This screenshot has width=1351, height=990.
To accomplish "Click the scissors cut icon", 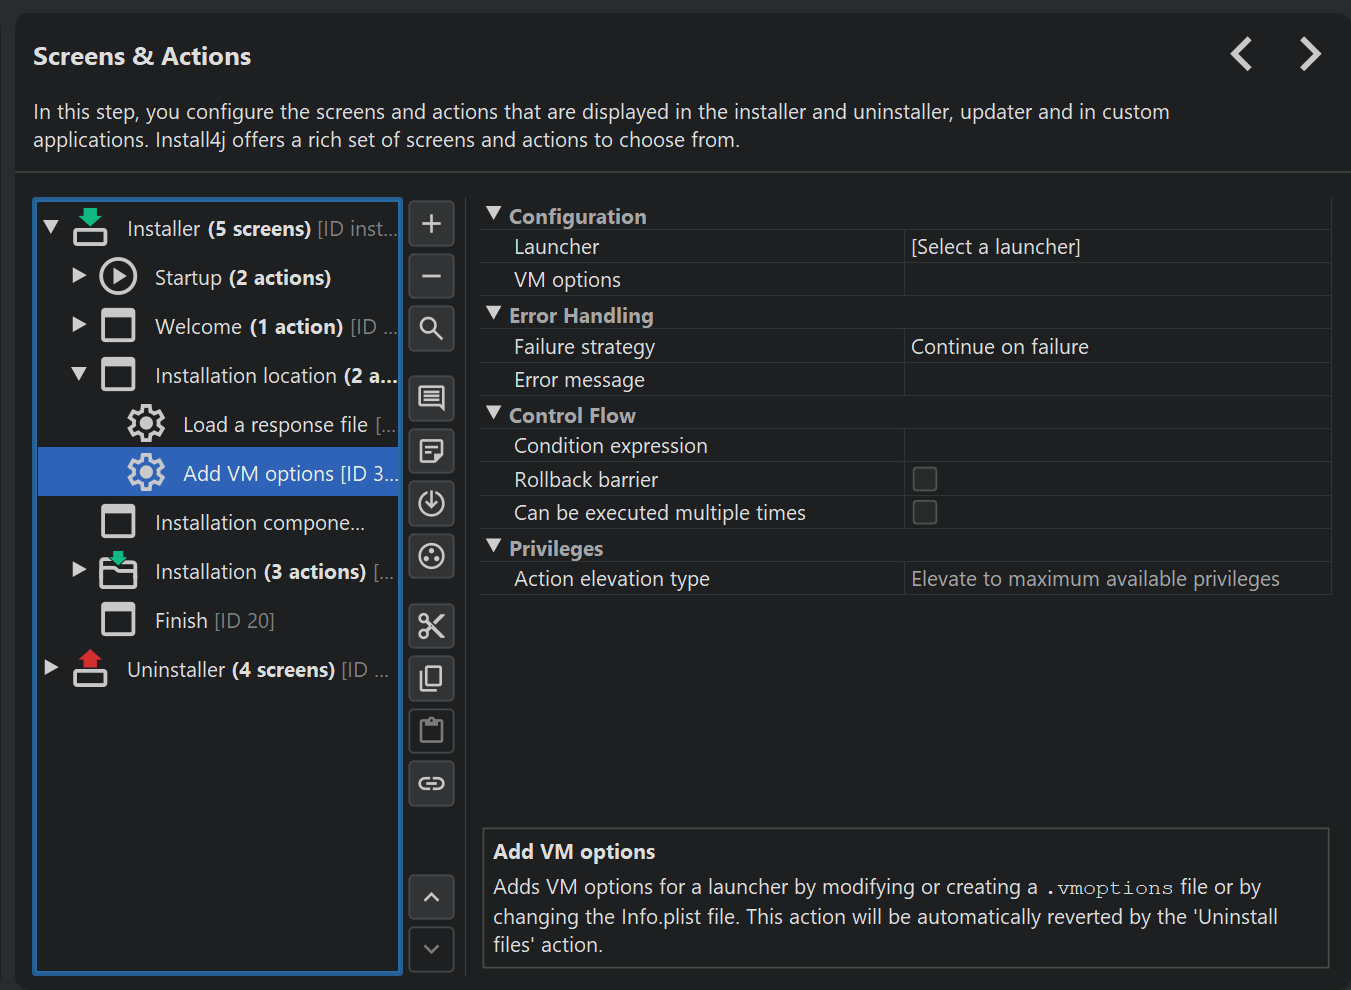I will pos(431,626).
